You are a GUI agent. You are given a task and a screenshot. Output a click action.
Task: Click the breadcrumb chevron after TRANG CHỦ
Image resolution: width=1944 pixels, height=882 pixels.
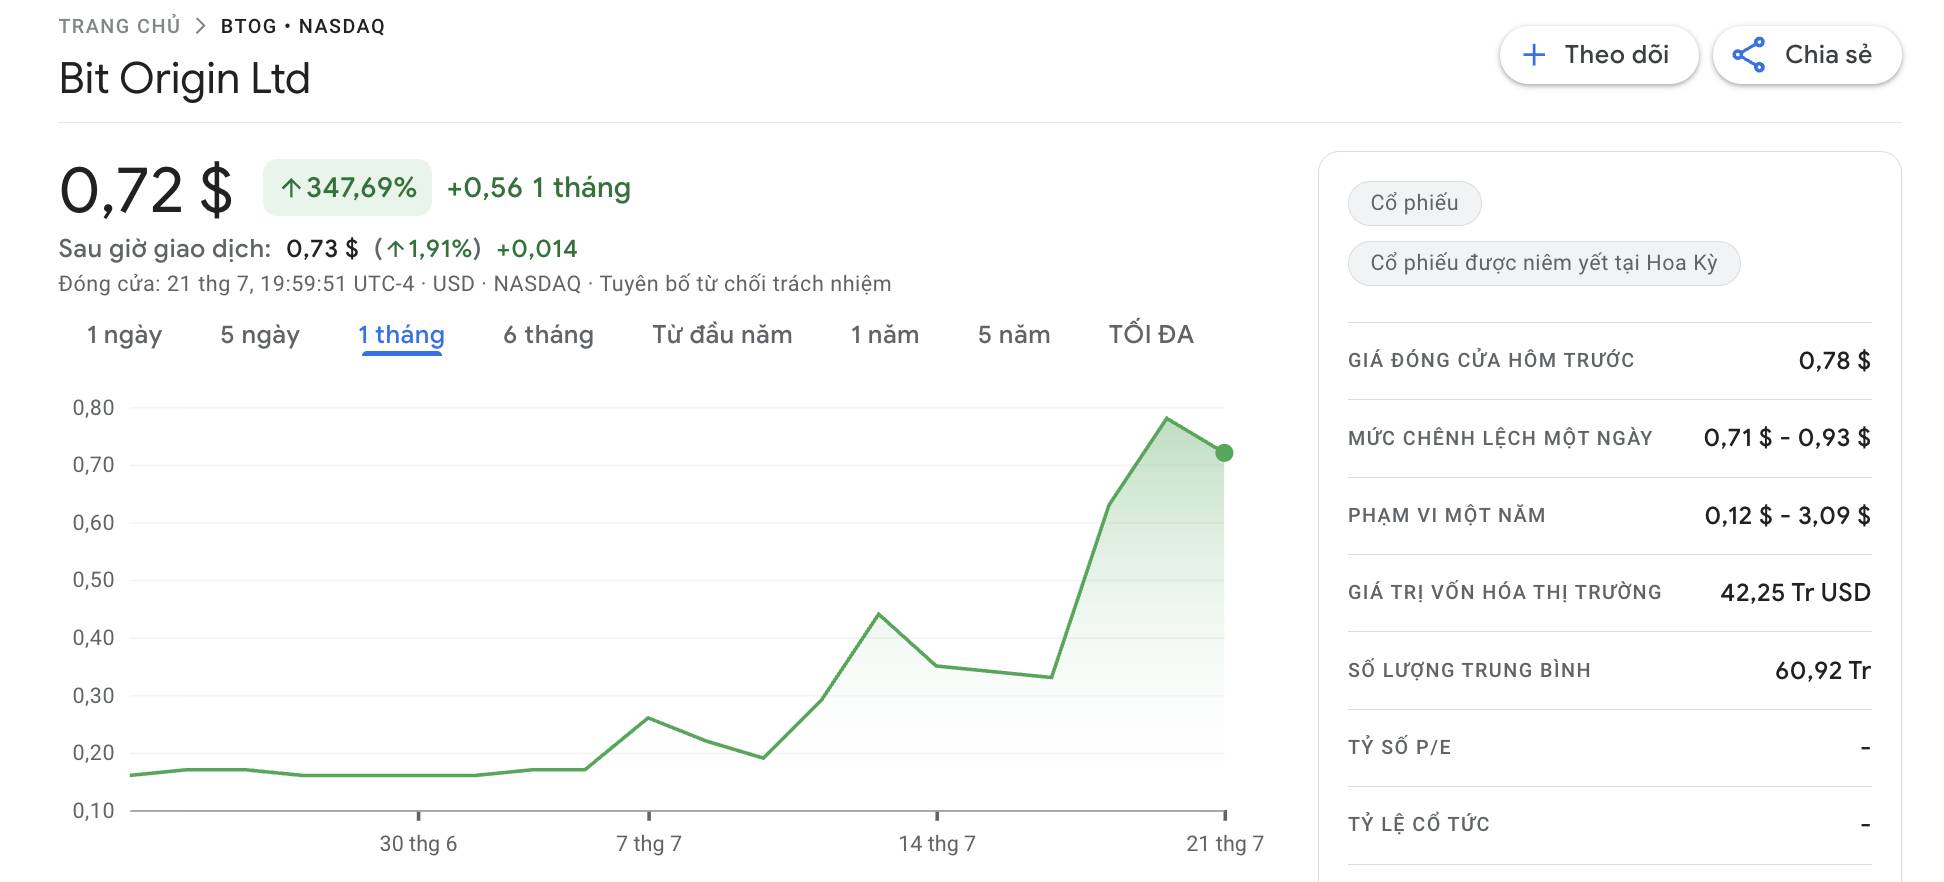point(201,26)
